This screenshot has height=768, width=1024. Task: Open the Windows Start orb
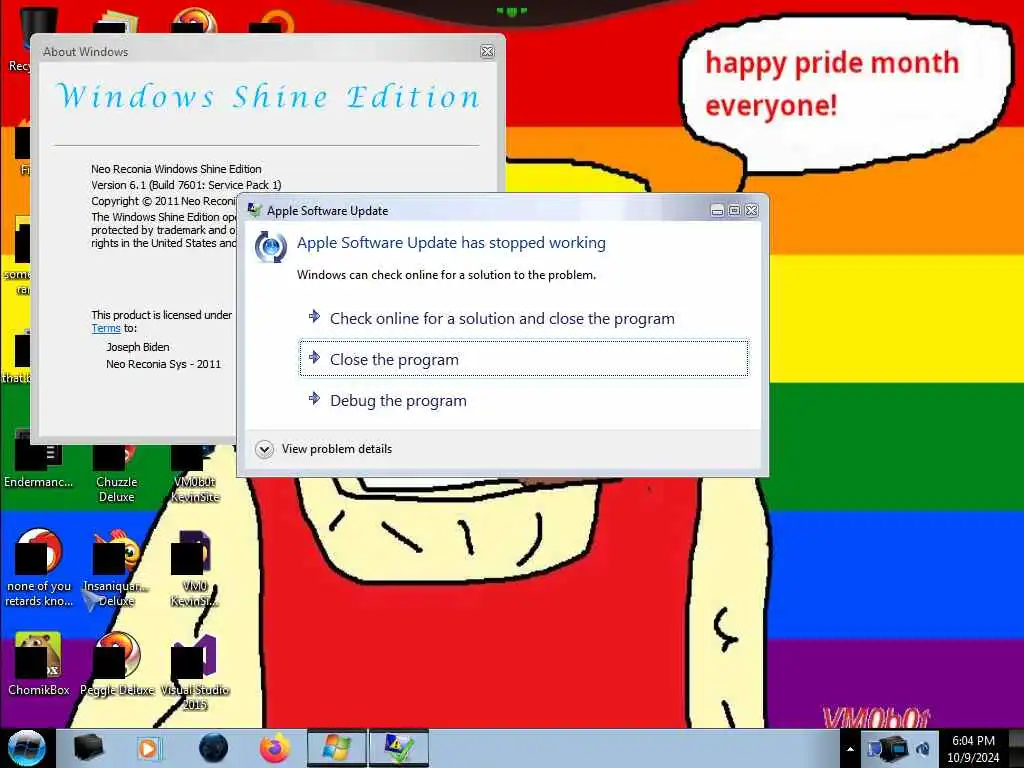coord(27,748)
